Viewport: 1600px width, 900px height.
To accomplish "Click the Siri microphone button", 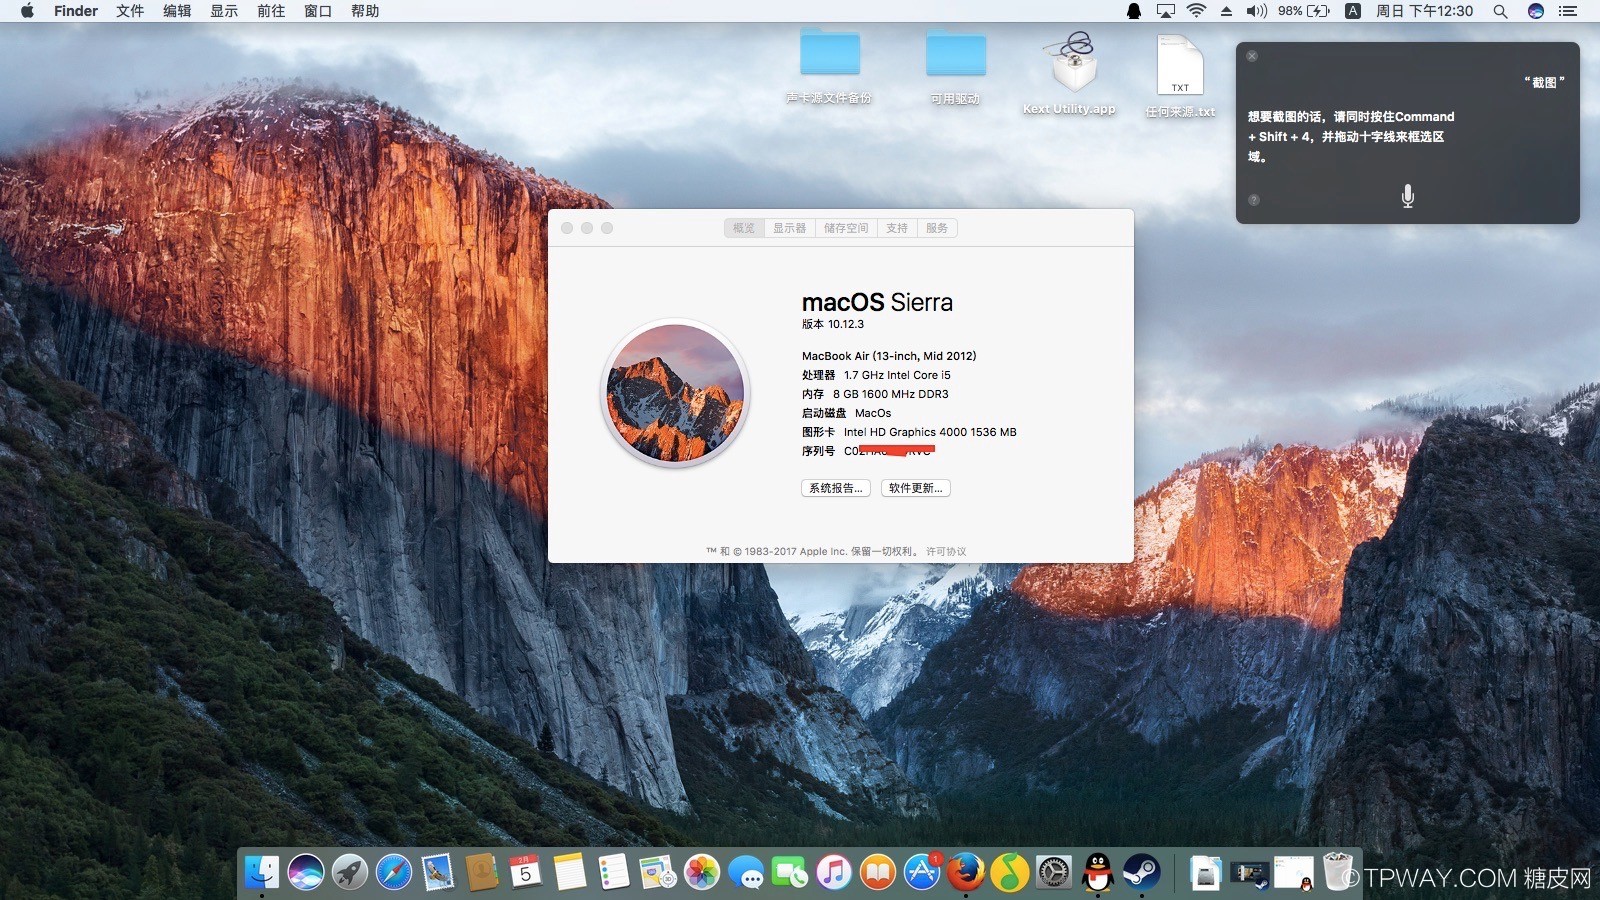I will (1407, 196).
